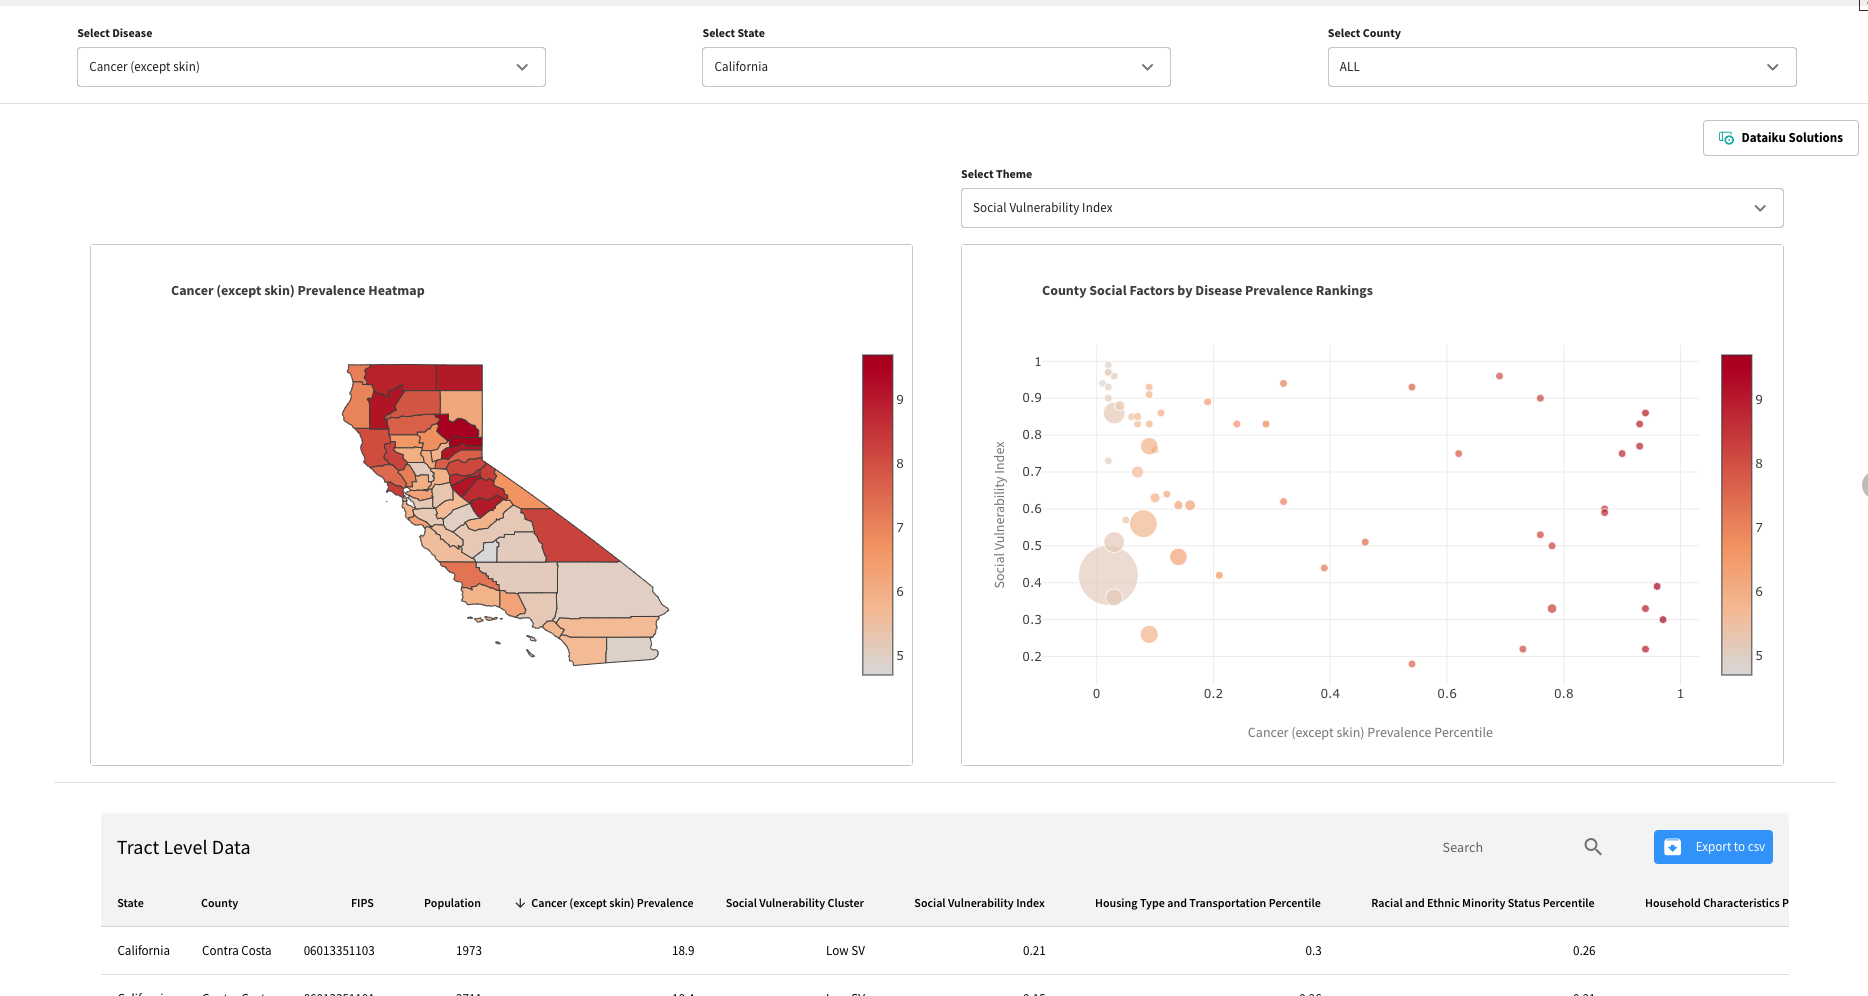
Task: Click the blue Export to csv button
Action: [x=1713, y=846]
